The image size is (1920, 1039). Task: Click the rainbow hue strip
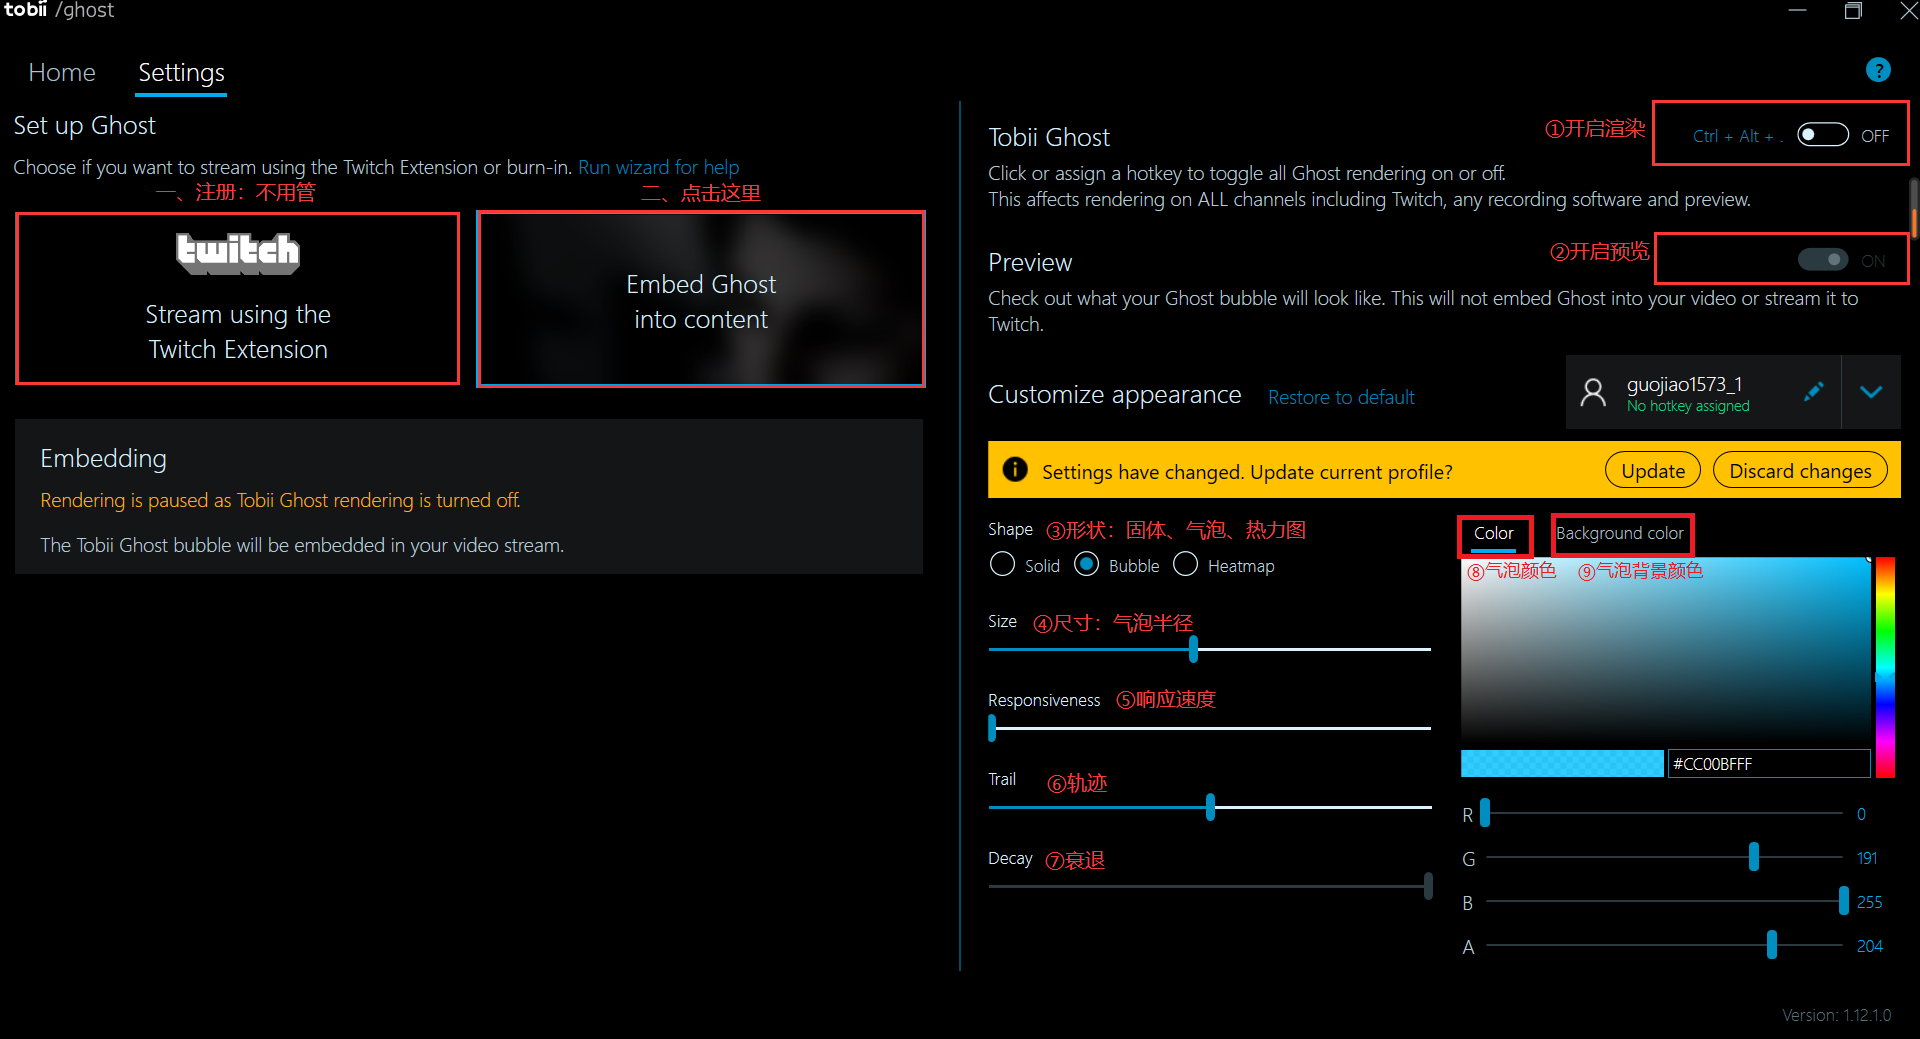click(1885, 667)
